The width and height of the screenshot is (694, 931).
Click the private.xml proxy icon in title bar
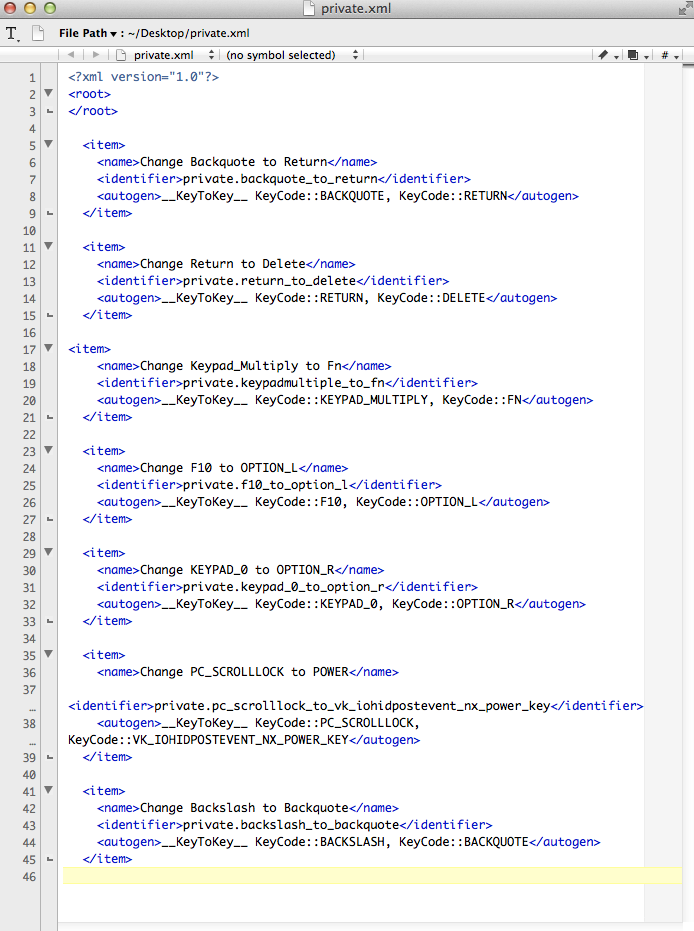(309, 8)
